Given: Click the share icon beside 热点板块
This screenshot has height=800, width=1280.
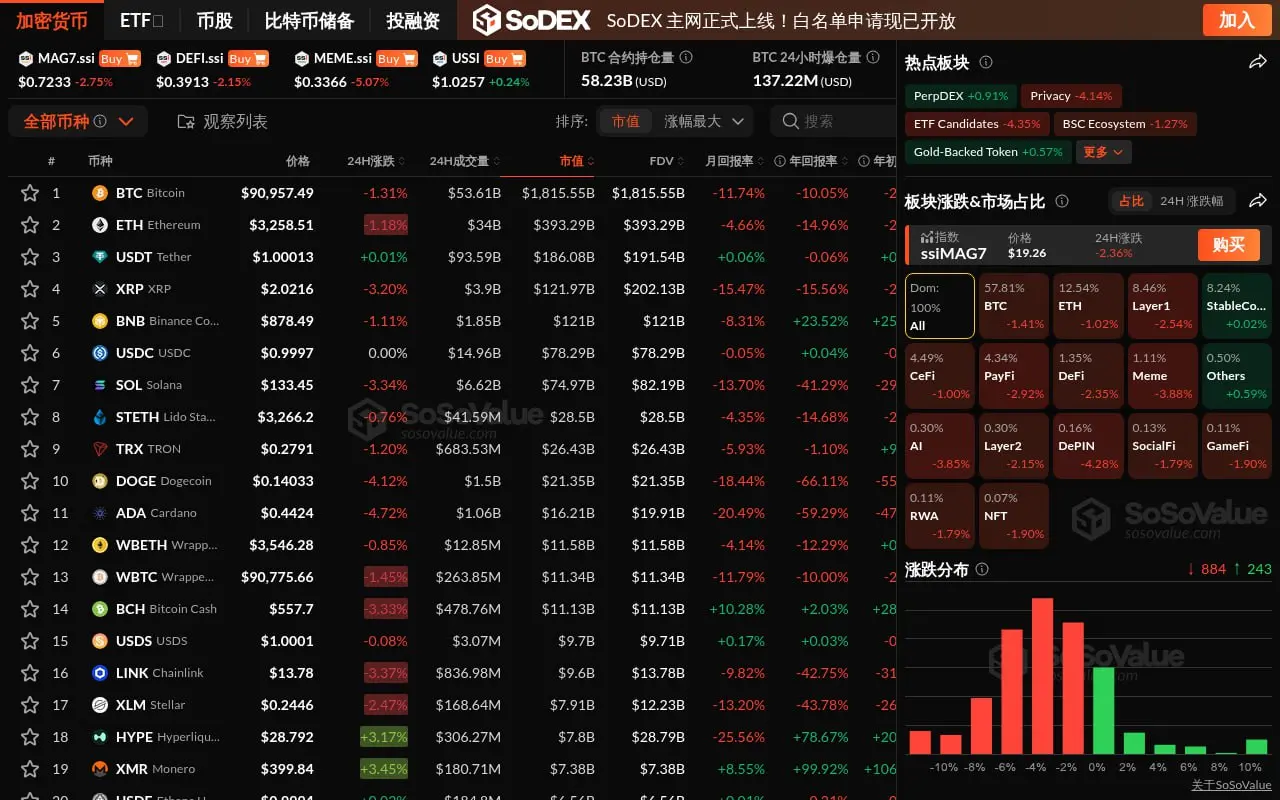Looking at the screenshot, I should click(1258, 62).
